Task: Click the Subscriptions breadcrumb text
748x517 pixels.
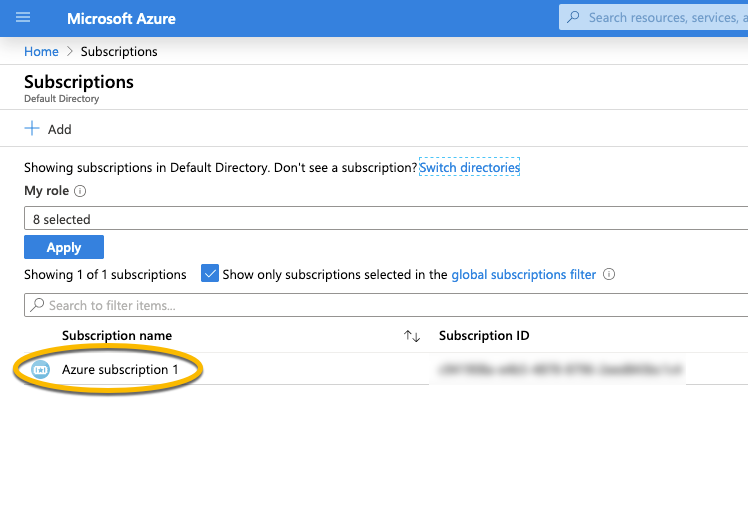Action: 119,52
